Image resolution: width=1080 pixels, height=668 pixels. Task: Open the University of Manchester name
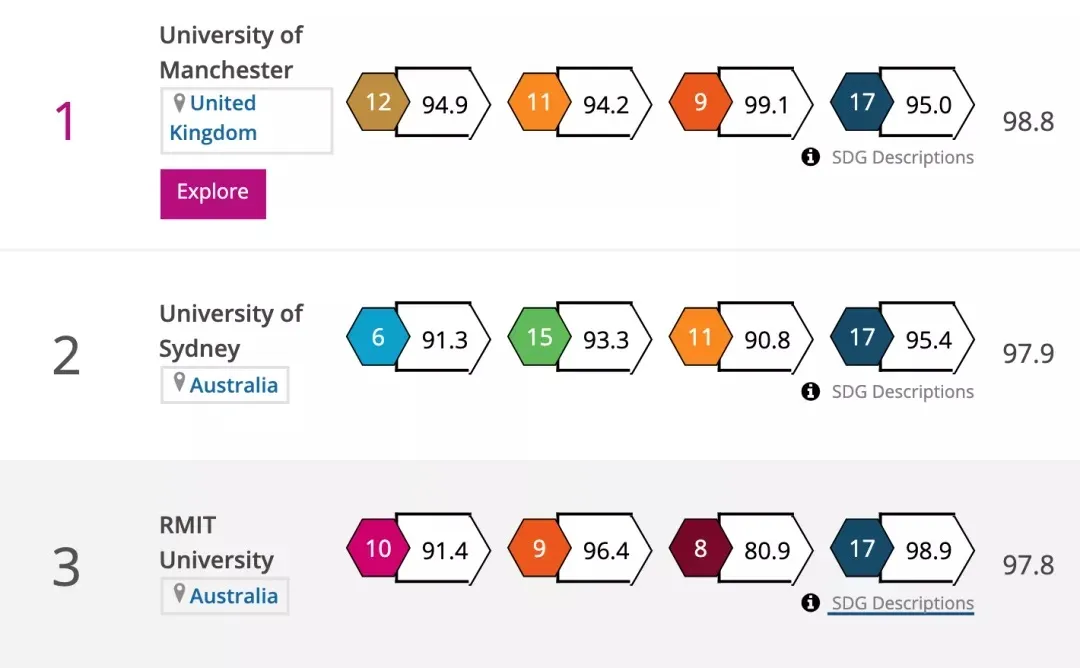click(x=231, y=52)
